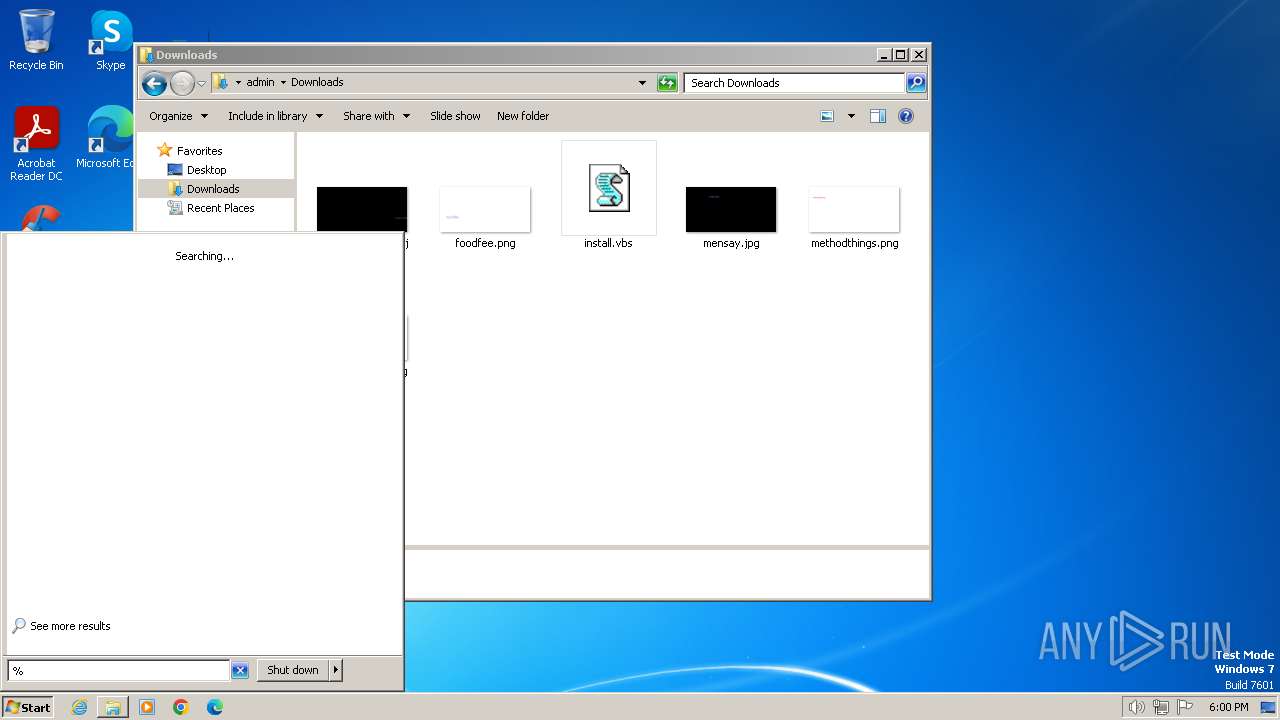Viewport: 1280px width, 720px height.
Task: Clear the Start menu search text
Action: coord(240,671)
